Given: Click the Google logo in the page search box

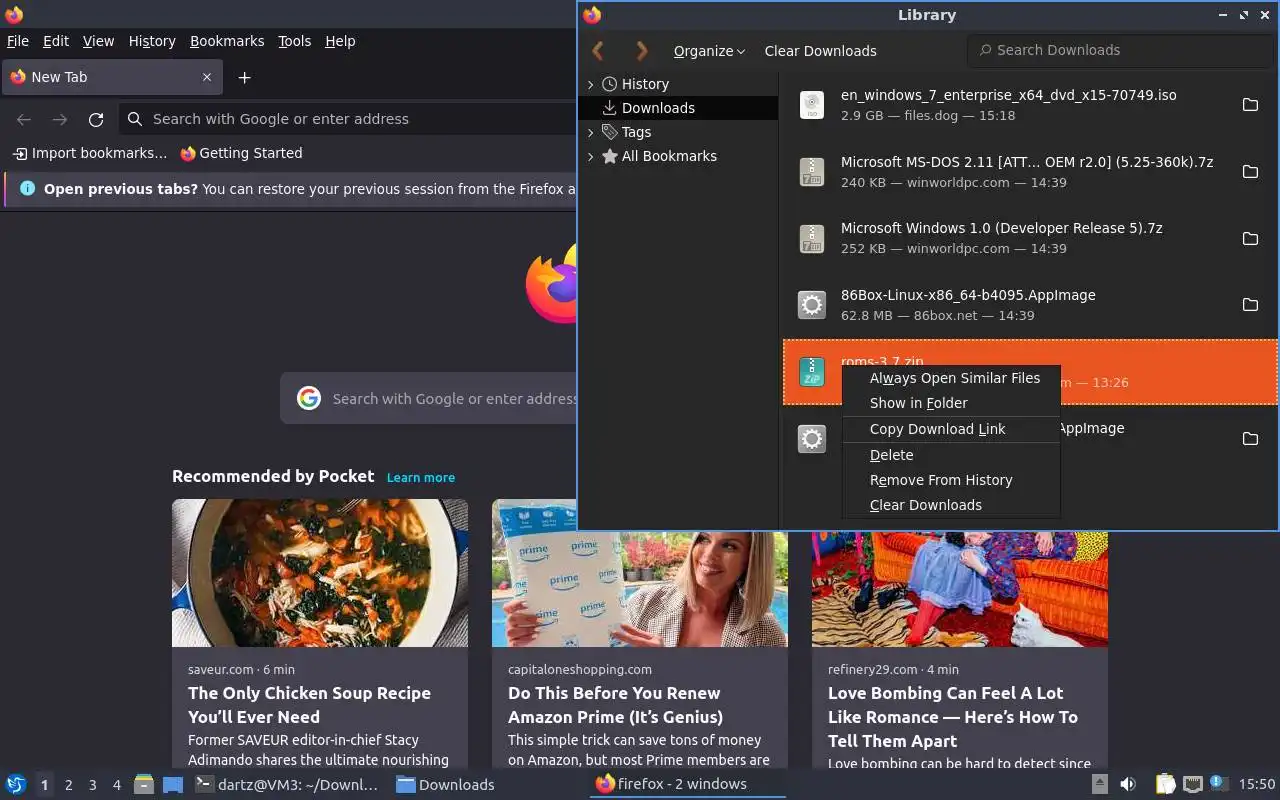Looking at the screenshot, I should [x=309, y=398].
